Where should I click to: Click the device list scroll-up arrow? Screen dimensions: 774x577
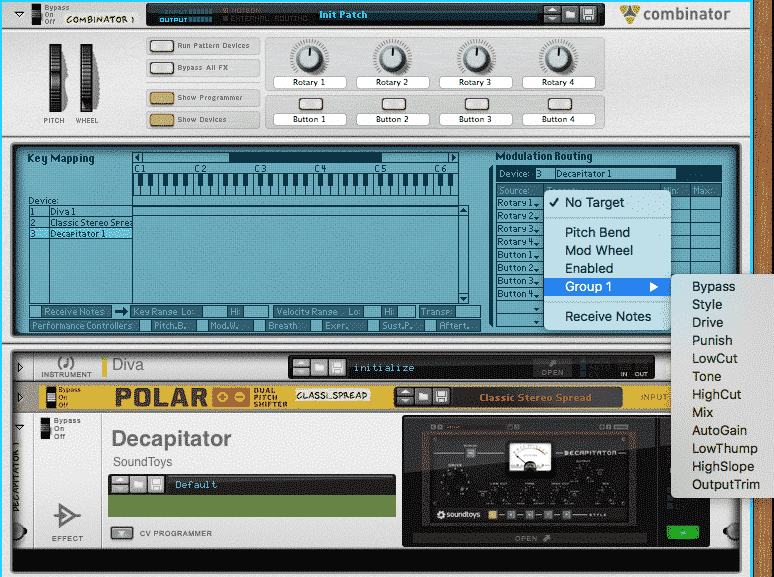[463, 211]
